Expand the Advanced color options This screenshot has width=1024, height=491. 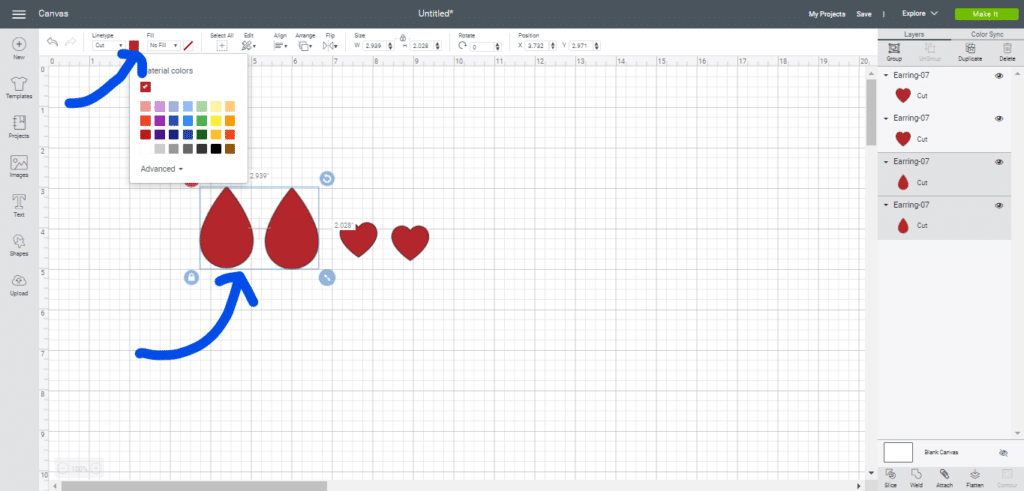tap(161, 169)
